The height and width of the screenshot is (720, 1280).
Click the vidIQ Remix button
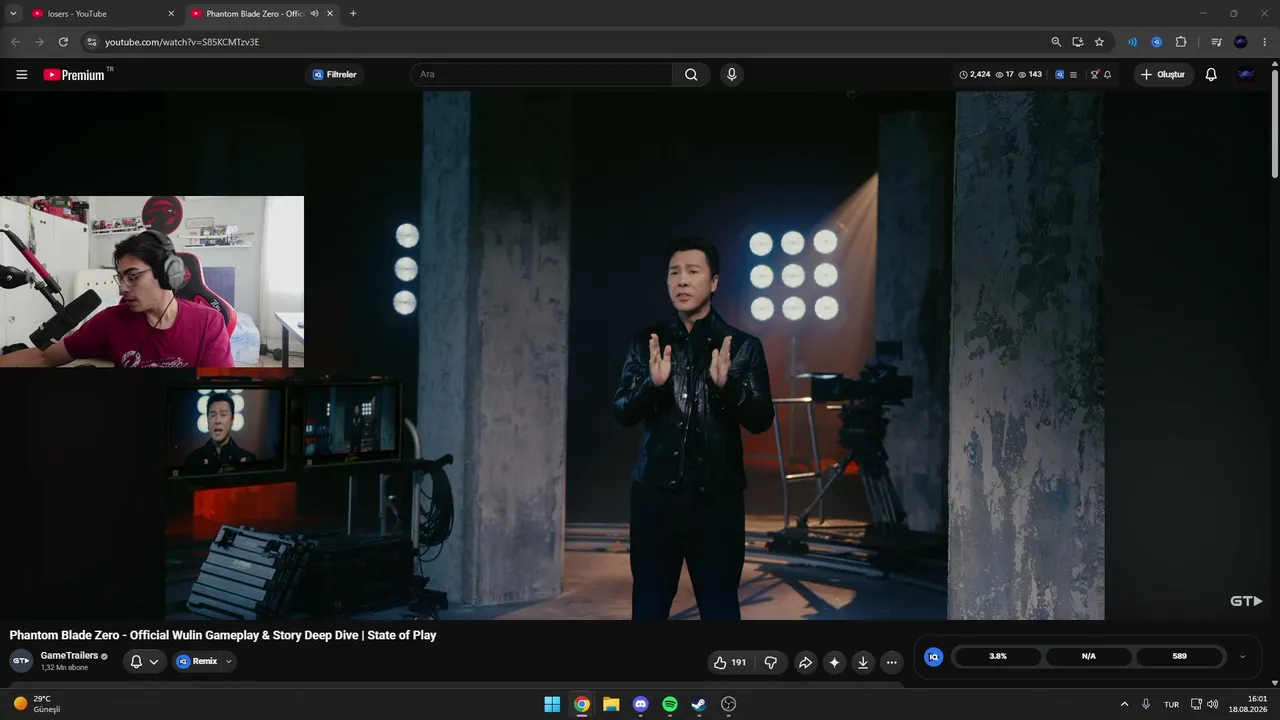point(197,661)
